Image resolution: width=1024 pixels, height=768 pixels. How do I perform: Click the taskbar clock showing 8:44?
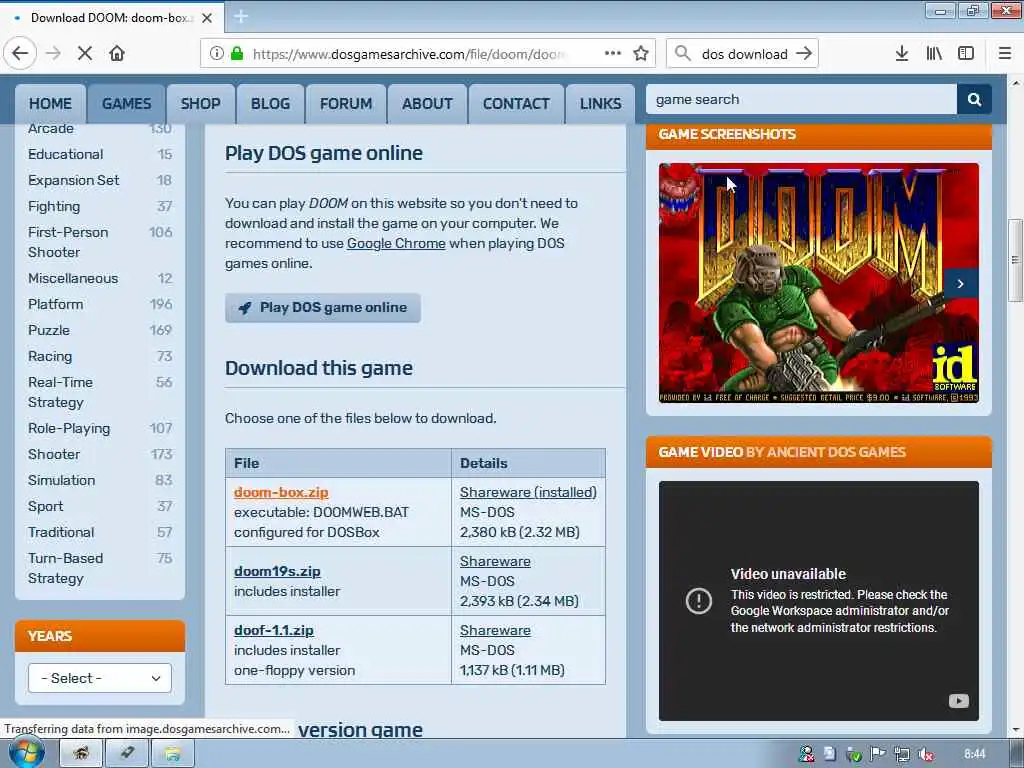pos(974,754)
